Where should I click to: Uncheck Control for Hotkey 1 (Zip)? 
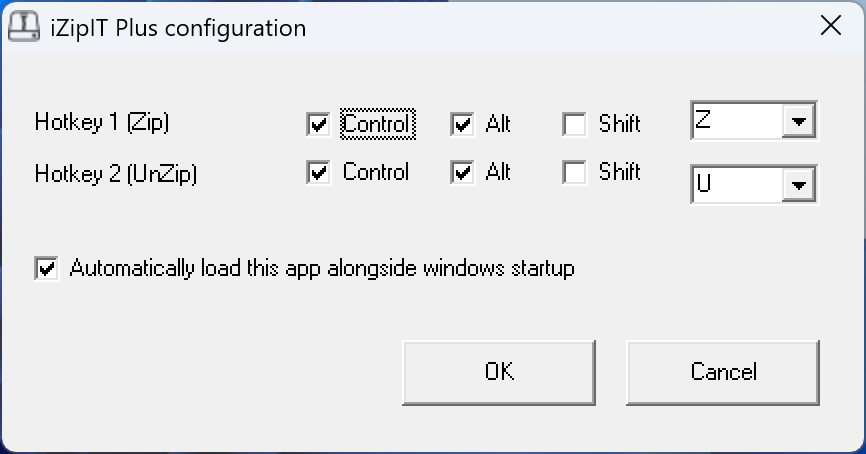pos(319,125)
